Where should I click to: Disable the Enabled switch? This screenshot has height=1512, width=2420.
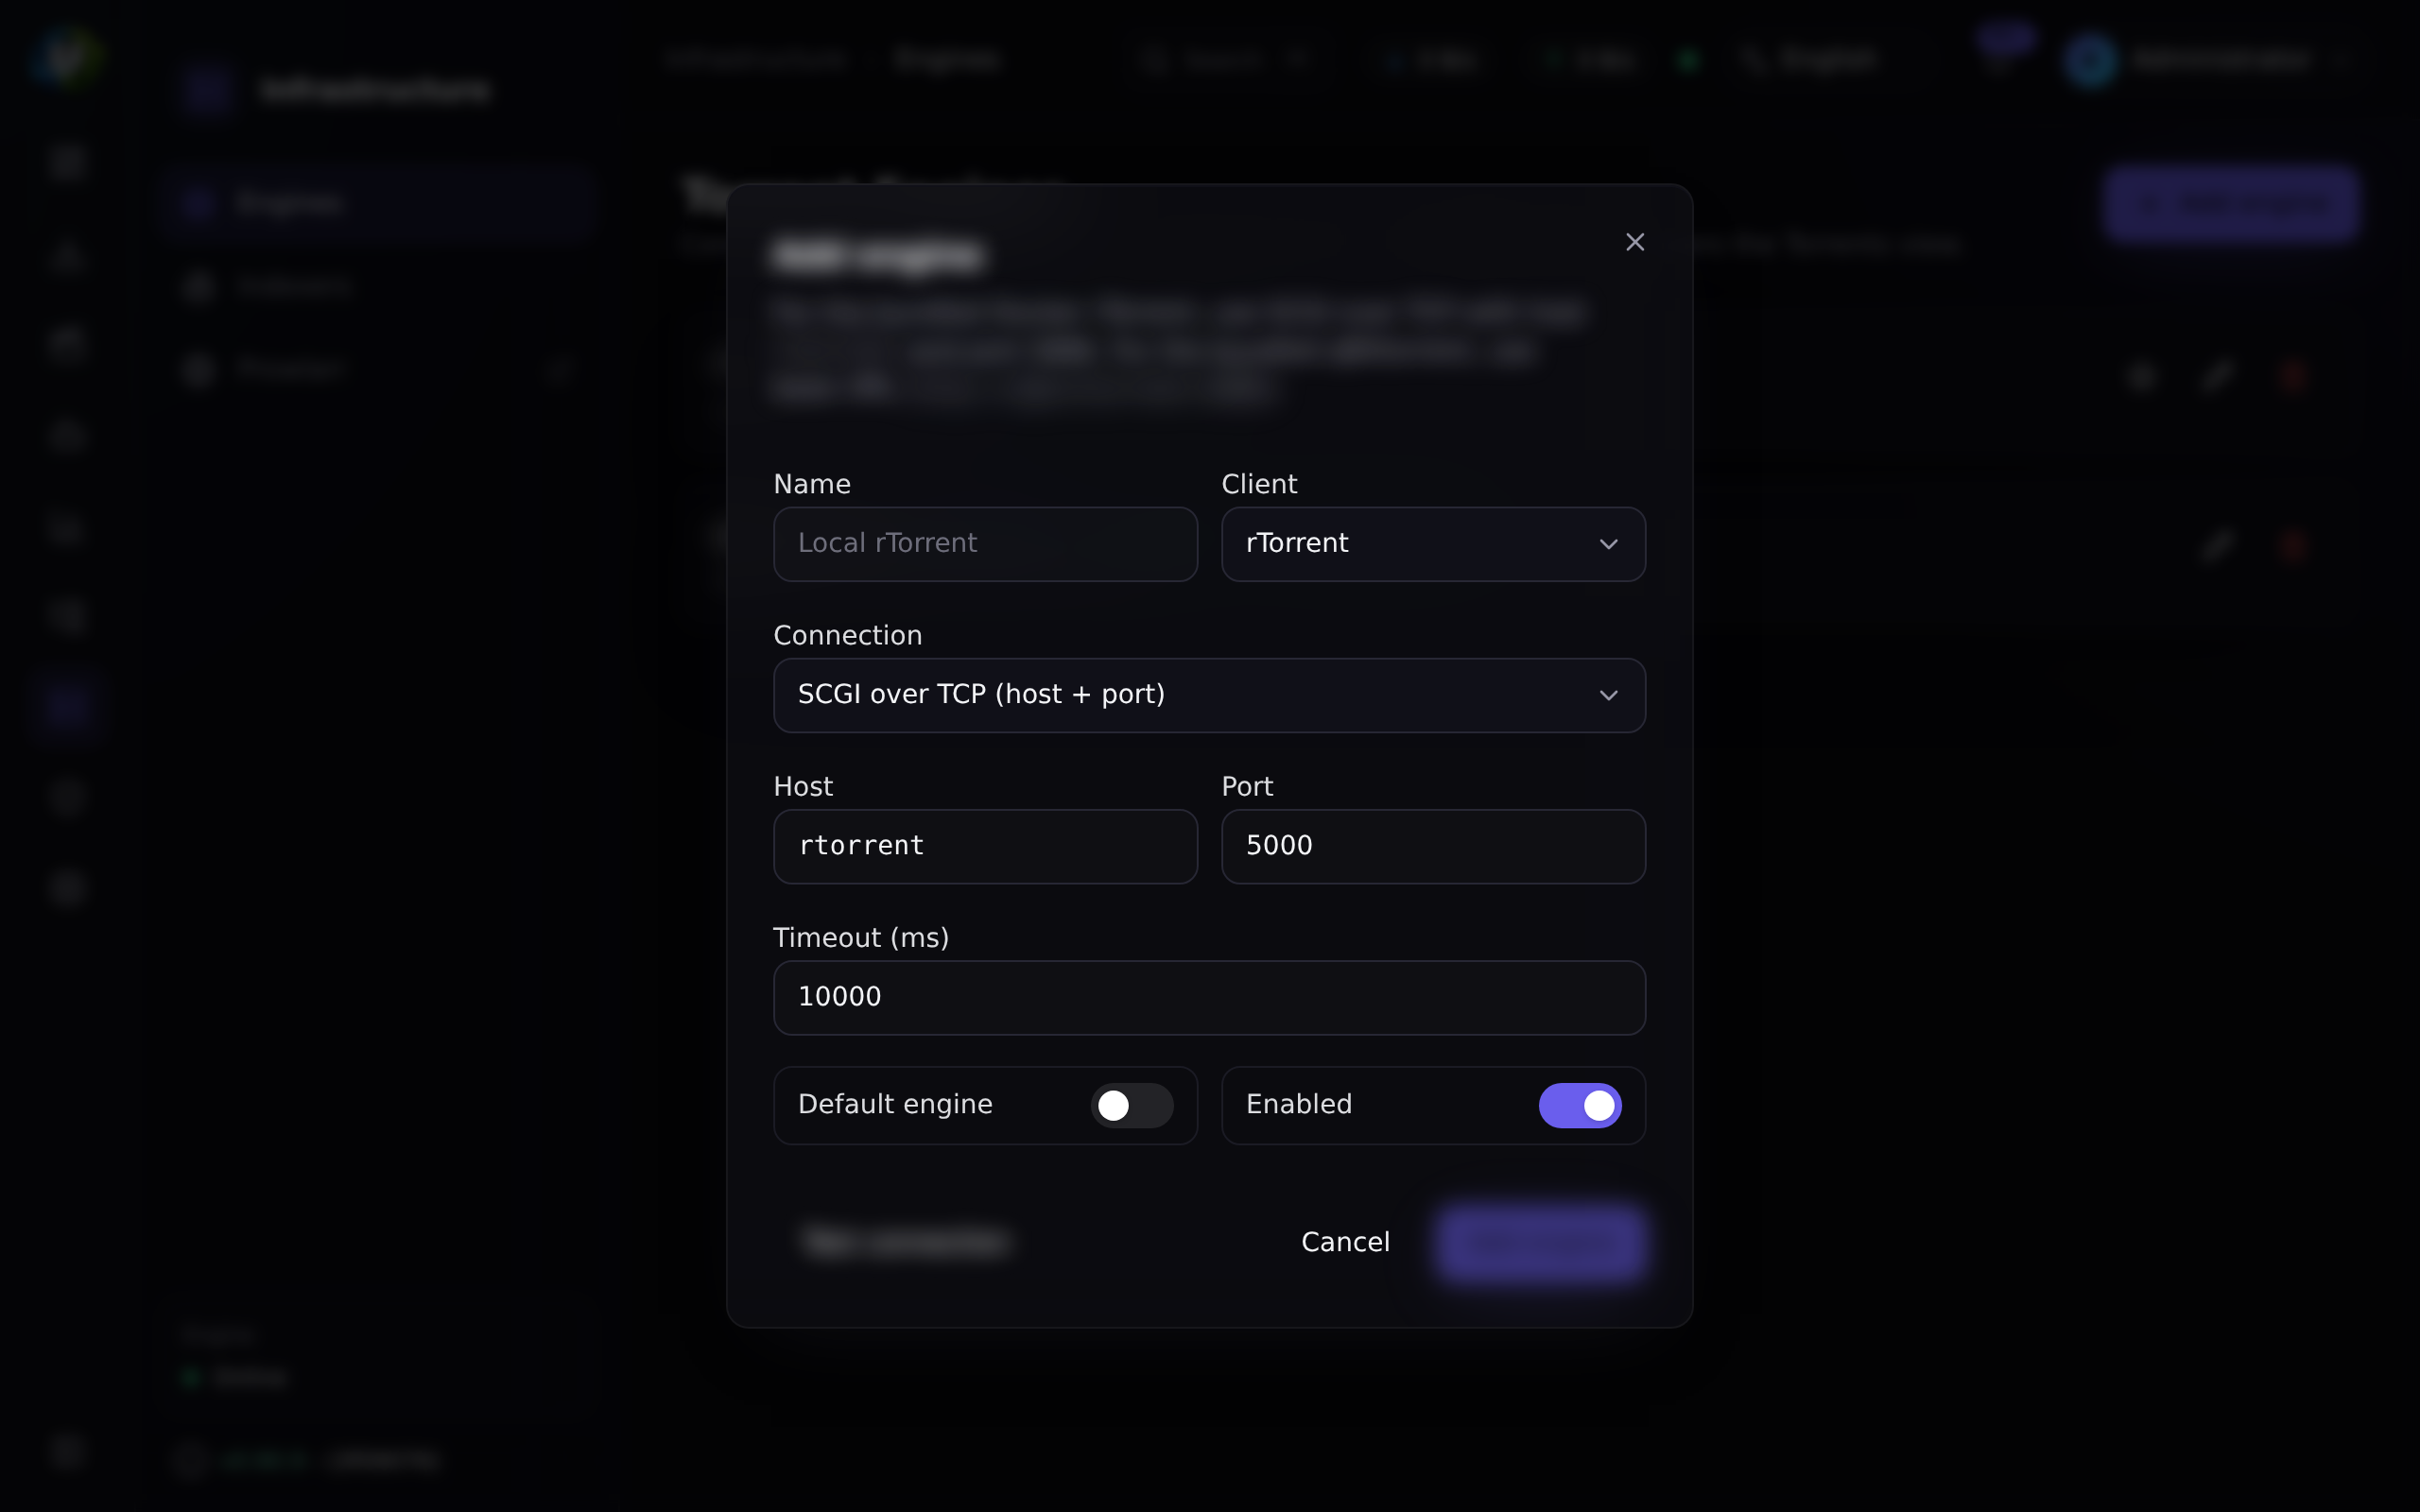click(1579, 1105)
